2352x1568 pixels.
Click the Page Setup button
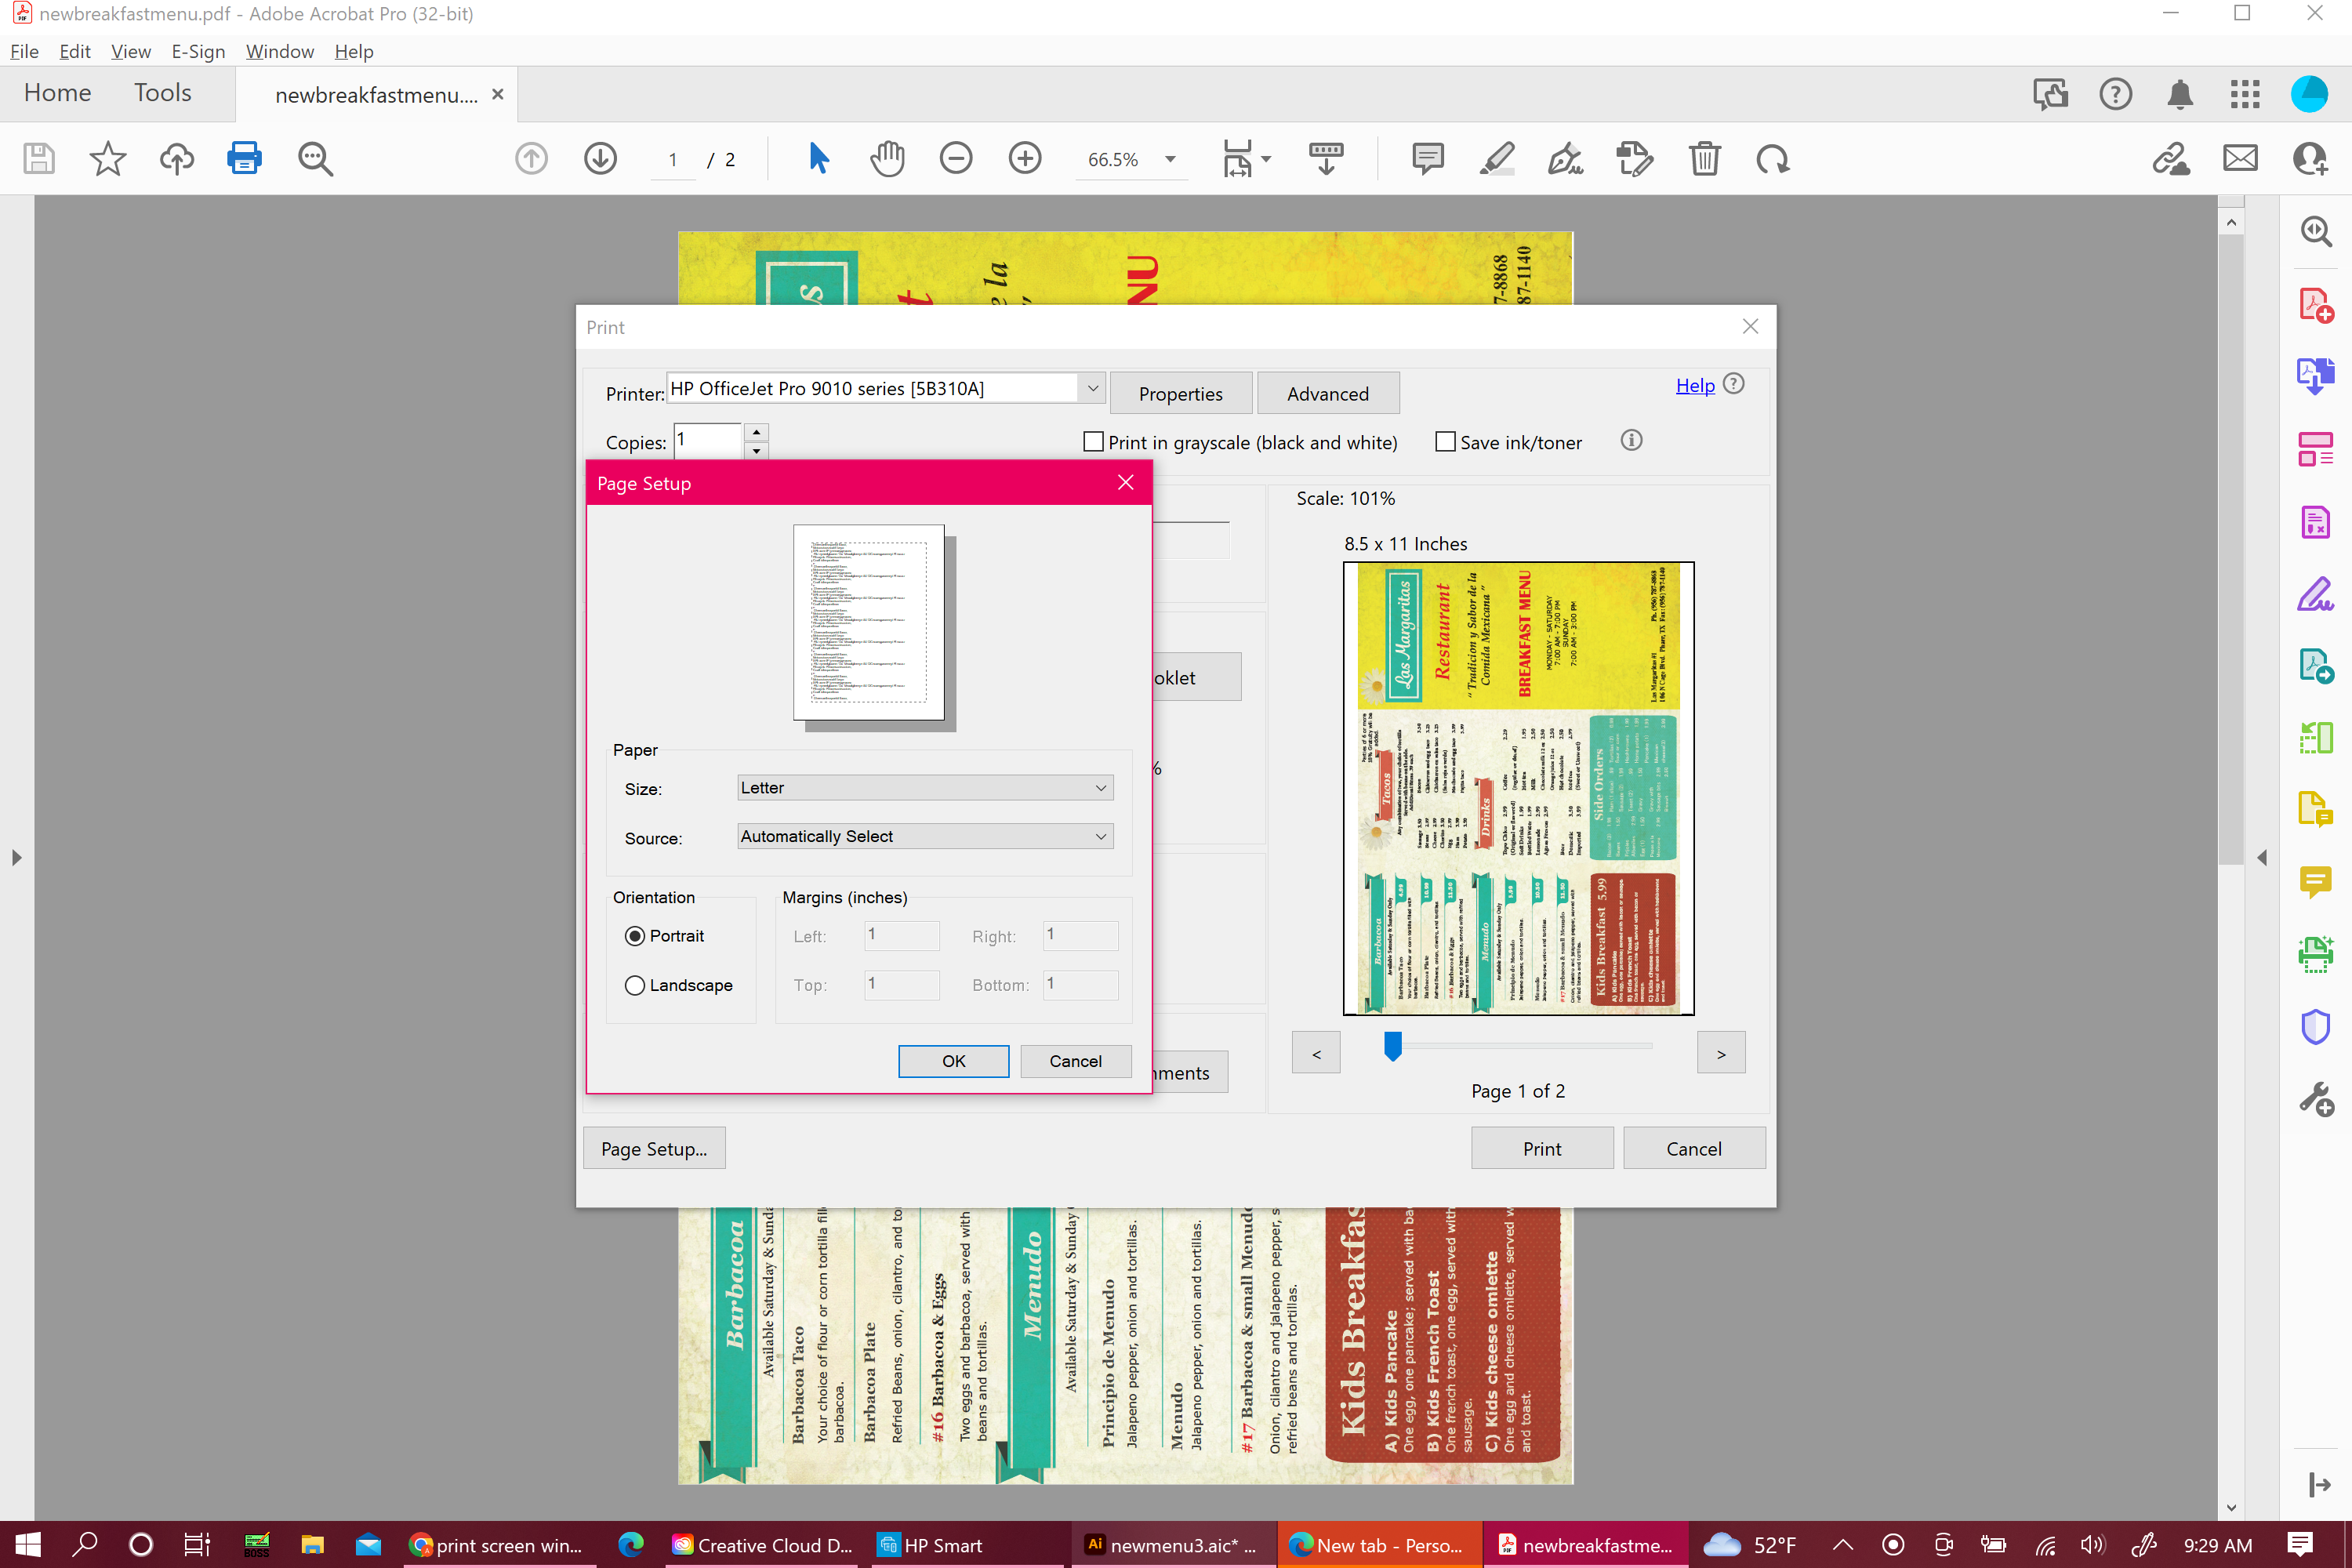click(653, 1148)
